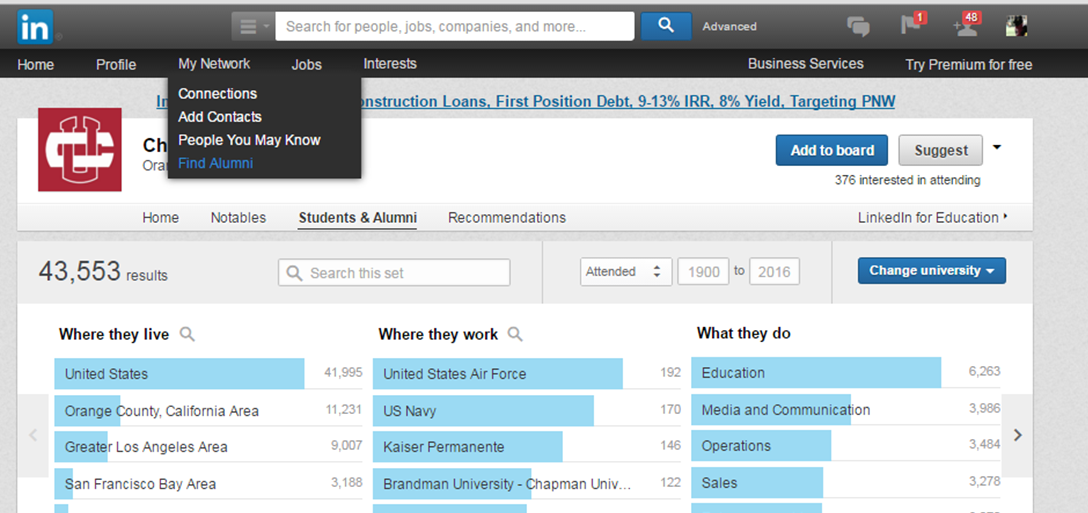Image resolution: width=1088 pixels, height=513 pixels.
Task: Click the Suggest button
Action: [x=940, y=150]
